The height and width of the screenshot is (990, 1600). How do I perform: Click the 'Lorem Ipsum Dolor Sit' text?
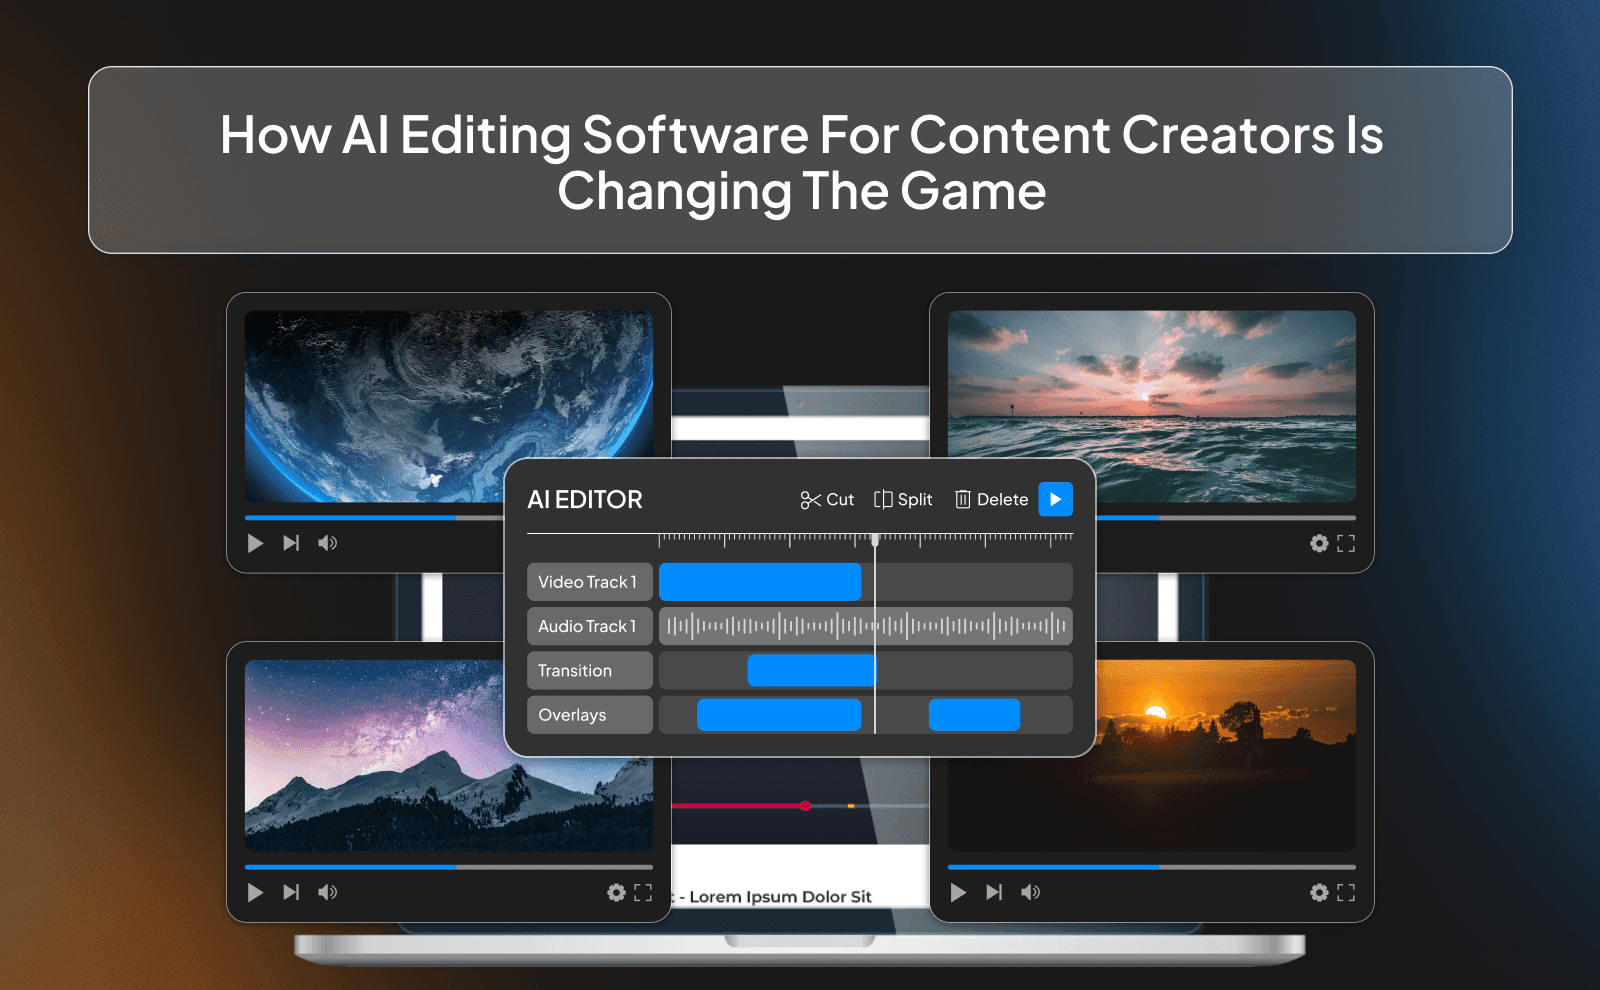coord(780,897)
